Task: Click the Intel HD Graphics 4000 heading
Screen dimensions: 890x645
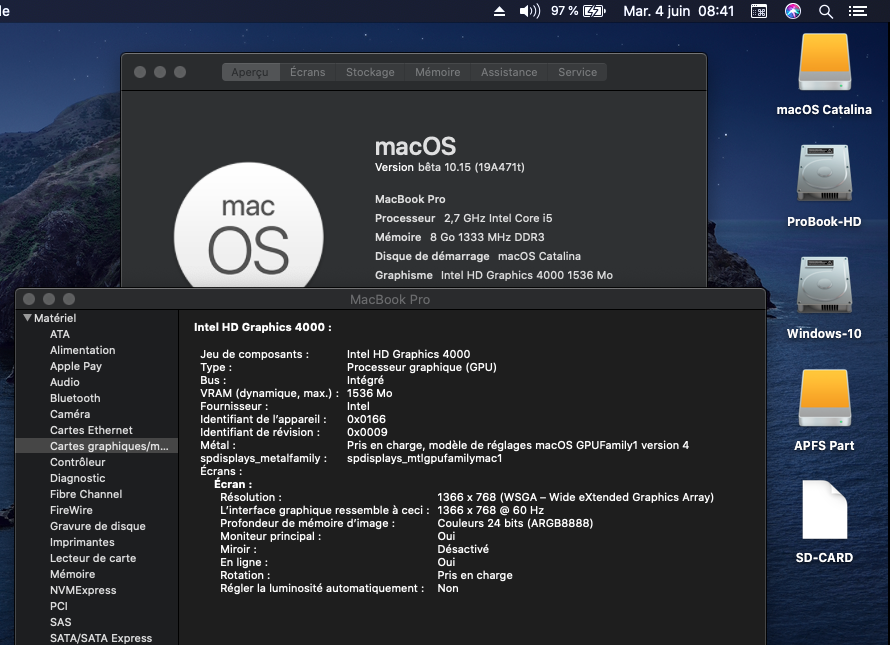Action: [263, 327]
